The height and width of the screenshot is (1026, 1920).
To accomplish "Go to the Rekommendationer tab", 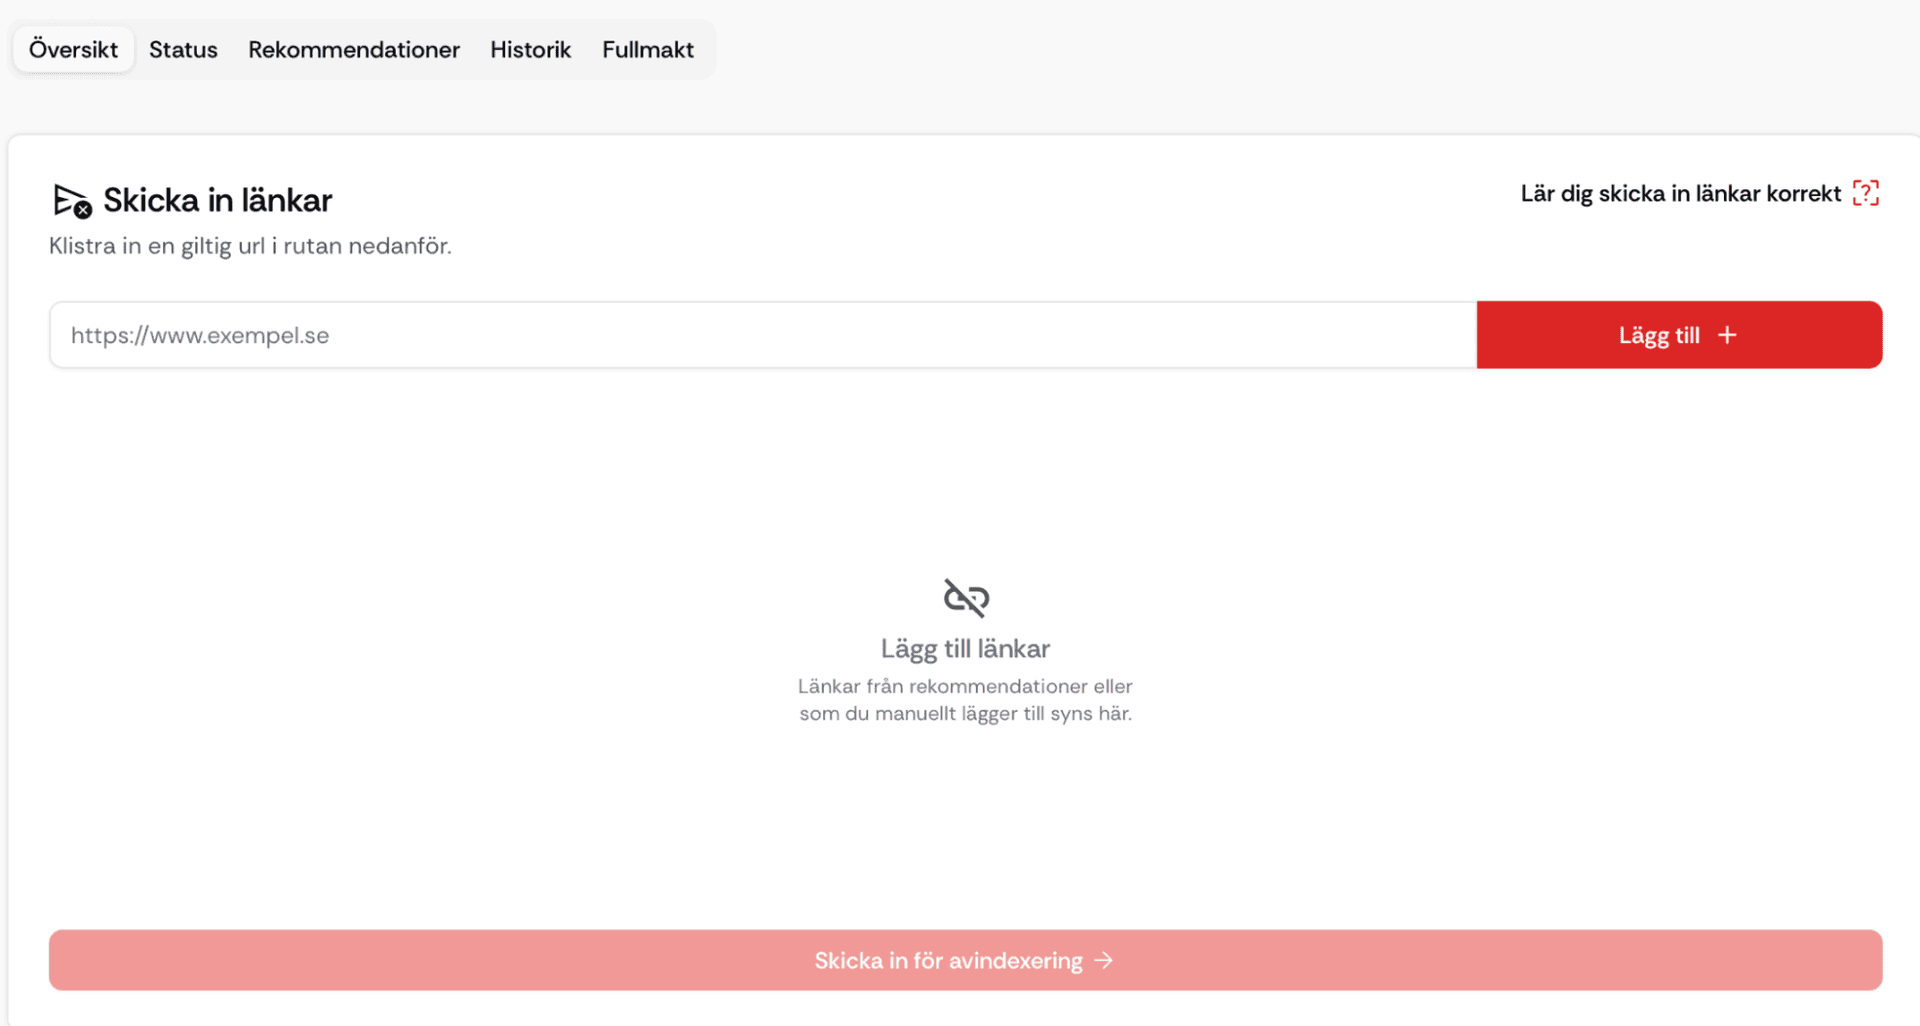I will tap(354, 50).
